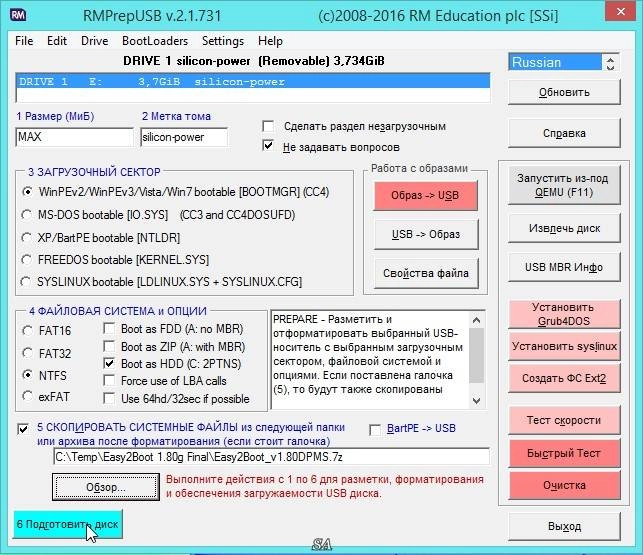Click up arrow of PREPARE description scrollbar
Screen dimensions: 643x555
coord(477,320)
